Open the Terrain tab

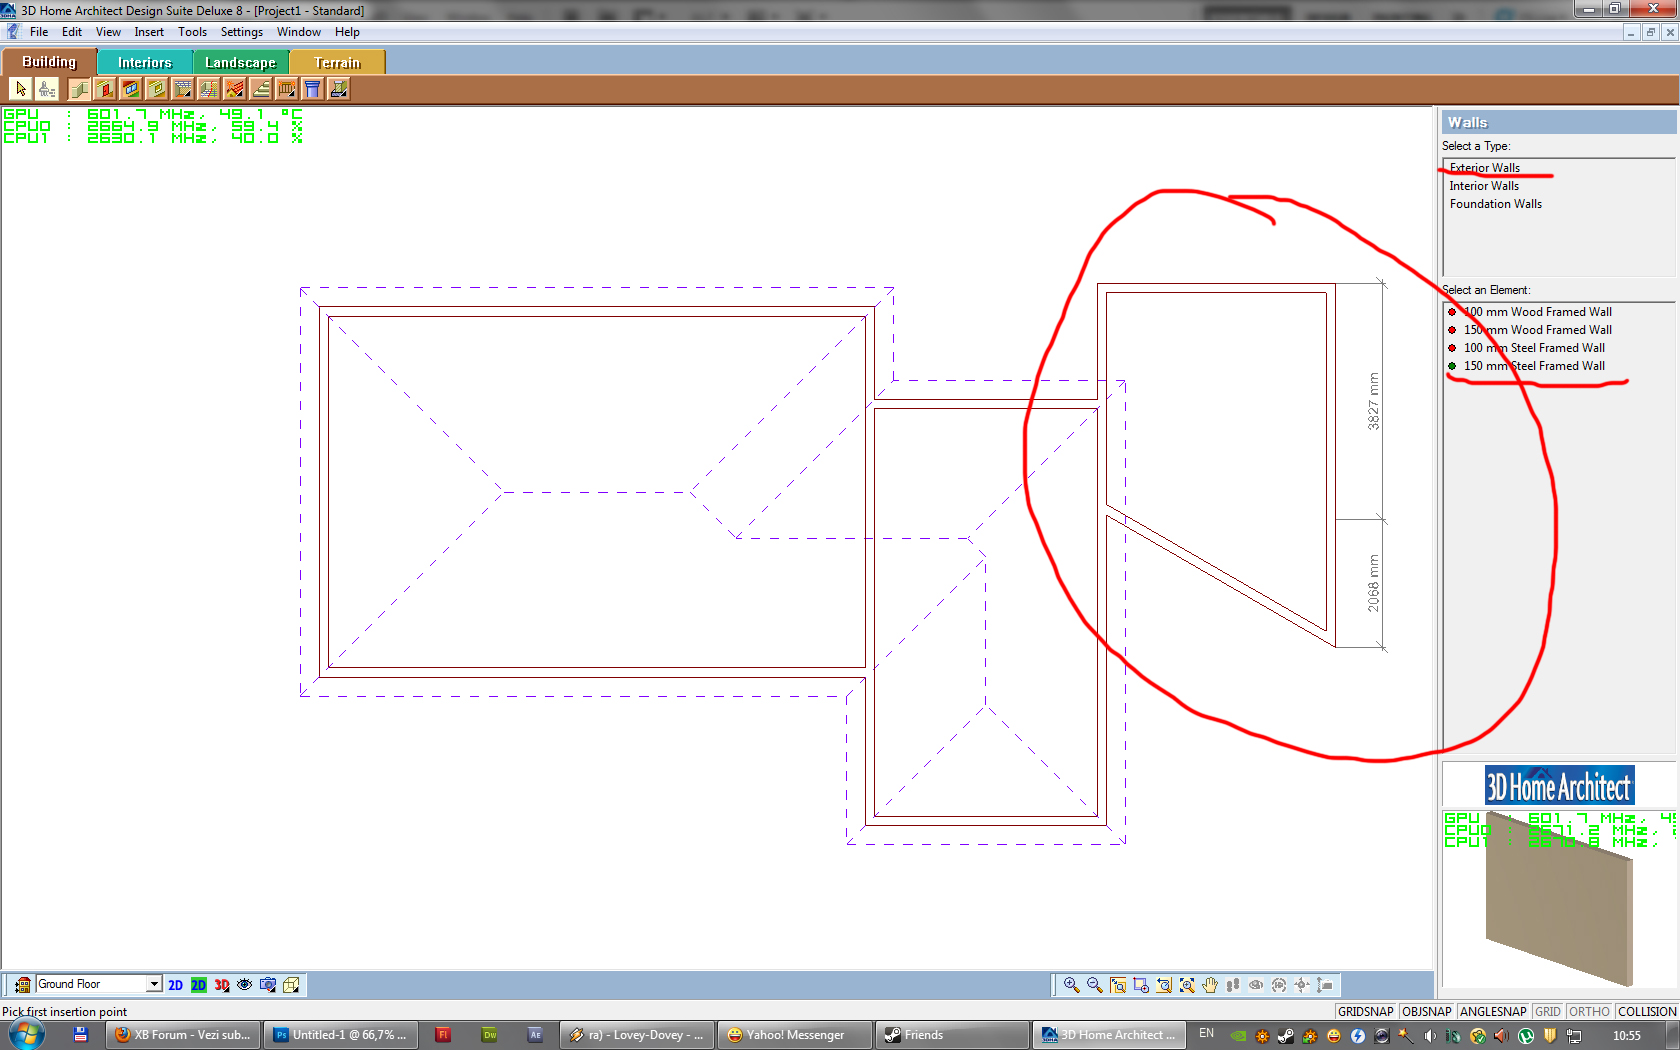point(337,62)
